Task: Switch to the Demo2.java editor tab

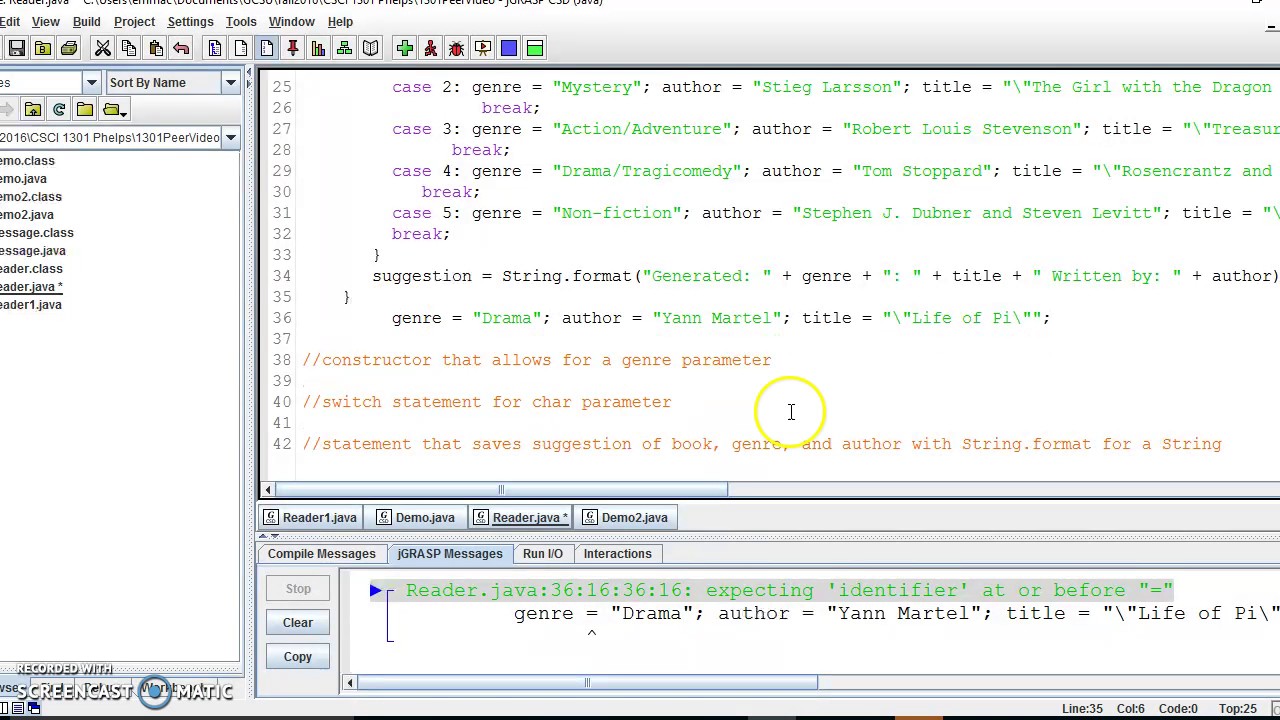Action: pyautogui.click(x=625, y=518)
